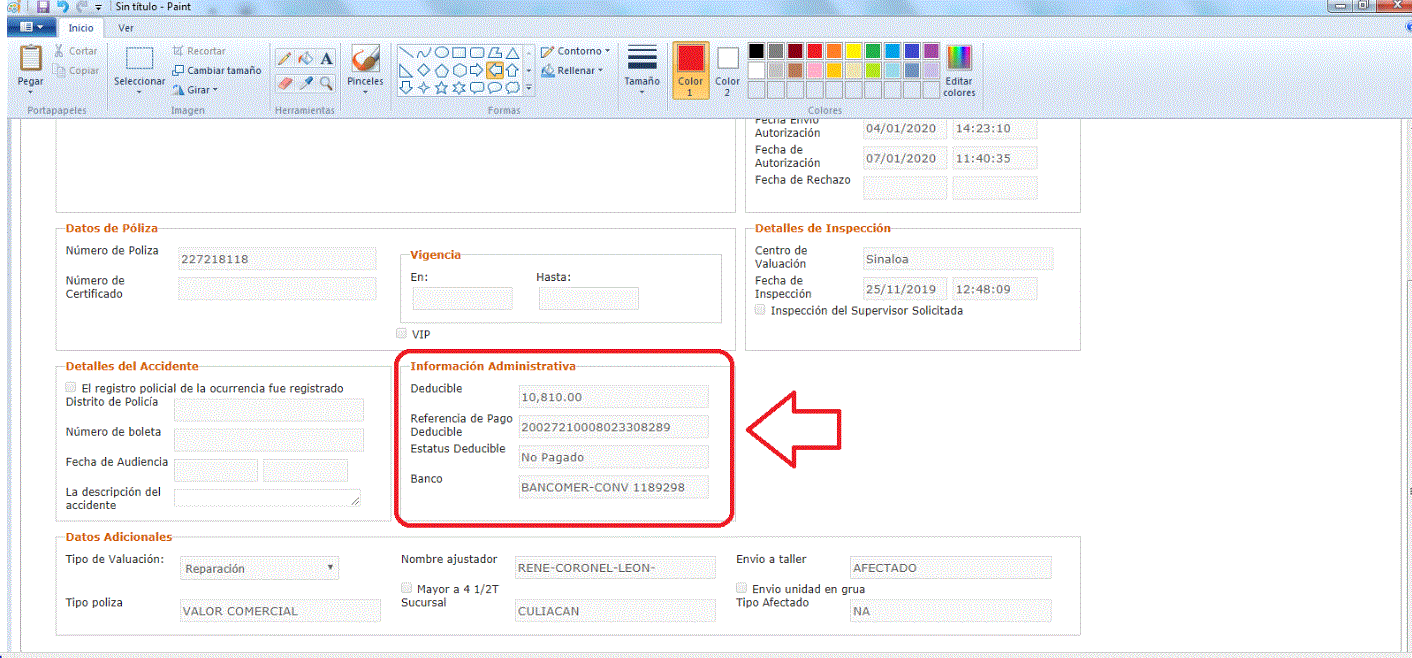
Task: Toggle the VIP checkbox
Action: (402, 334)
